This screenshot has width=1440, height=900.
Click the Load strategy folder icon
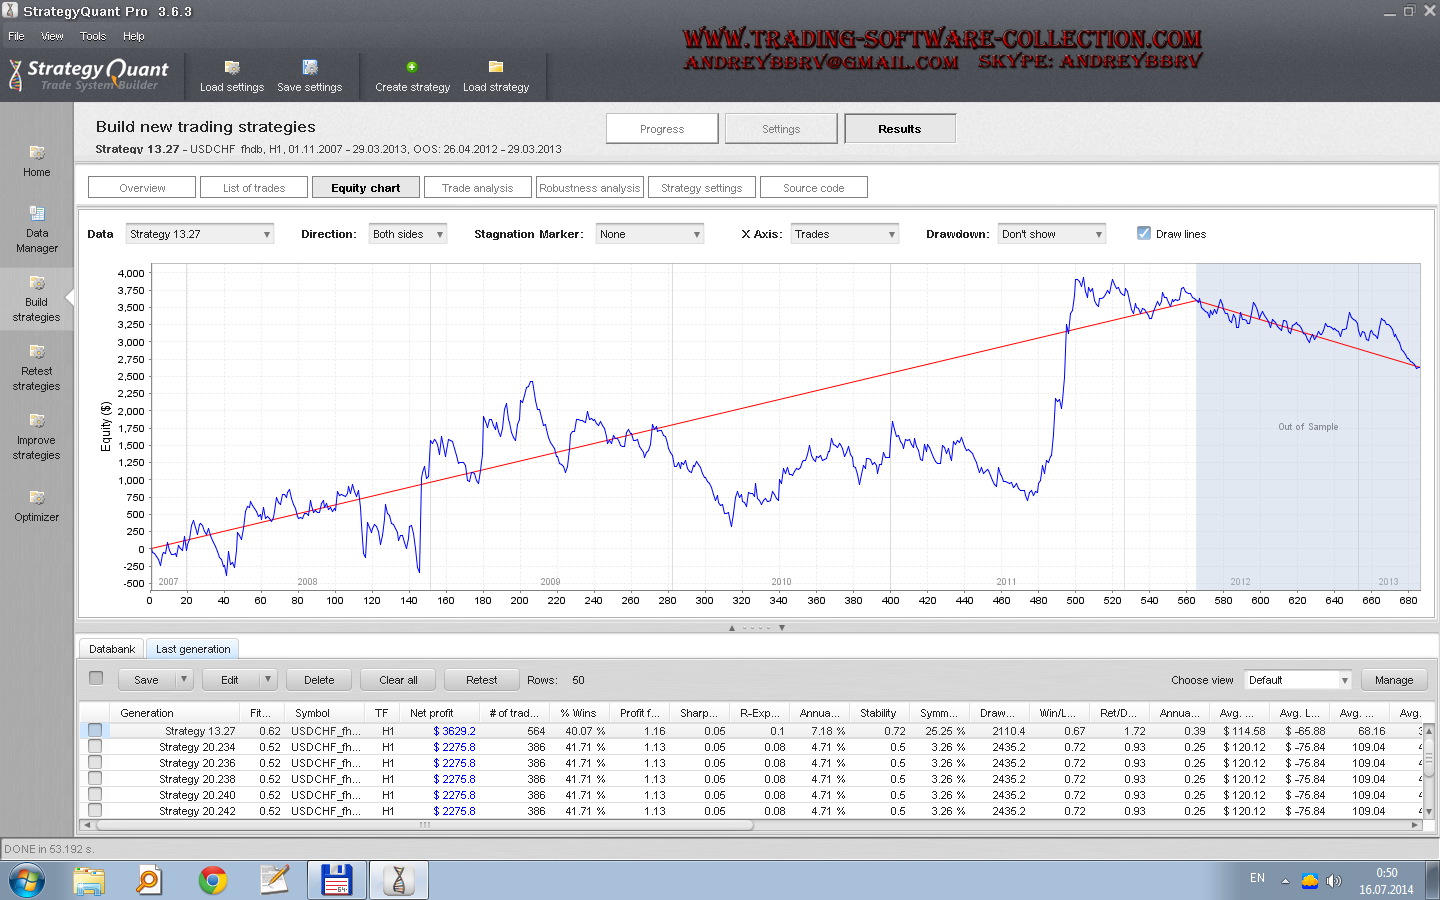point(496,68)
